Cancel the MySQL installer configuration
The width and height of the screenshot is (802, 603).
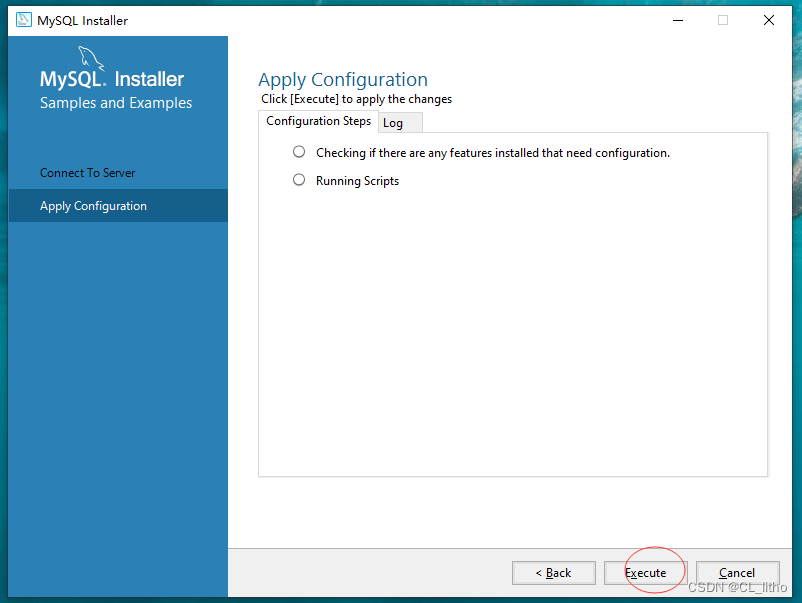tap(738, 573)
